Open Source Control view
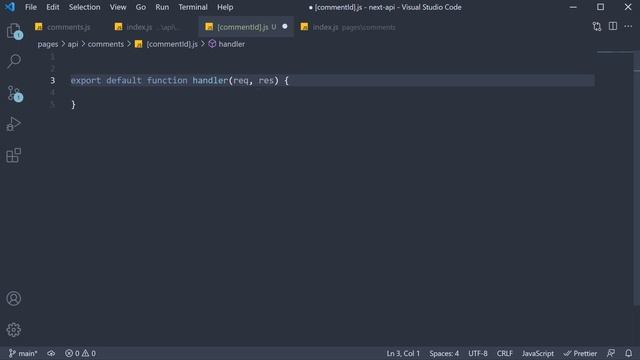The image size is (640, 360). pos(14,93)
